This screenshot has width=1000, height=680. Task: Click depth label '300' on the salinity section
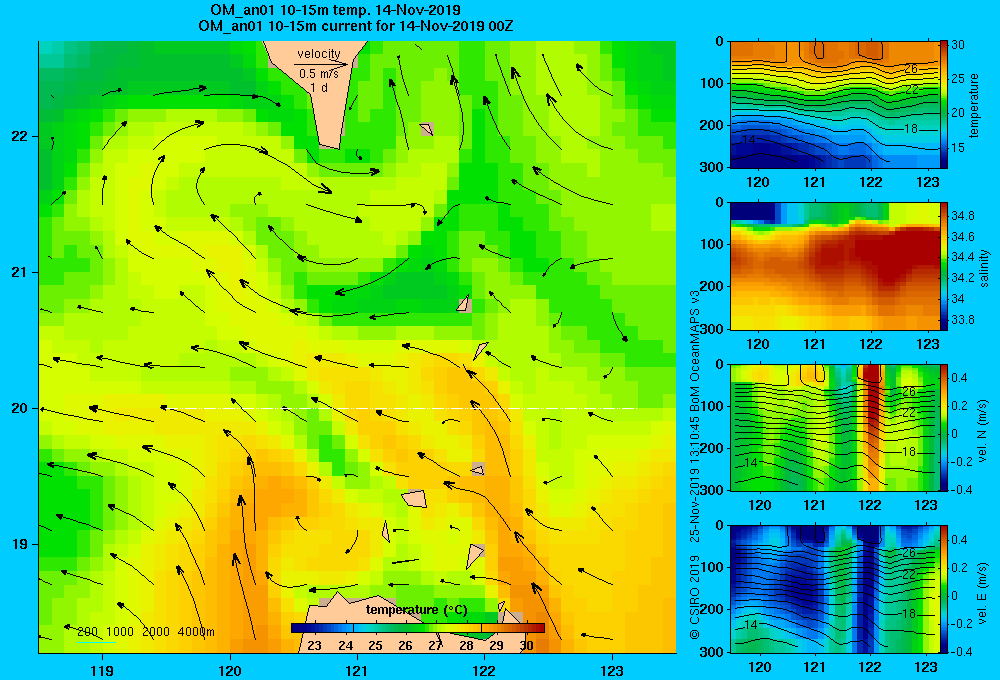712,329
